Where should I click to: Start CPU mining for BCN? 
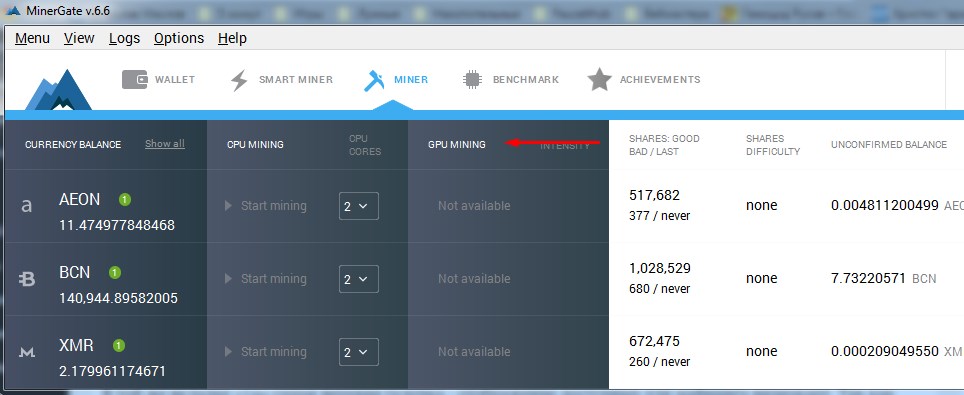click(x=266, y=279)
